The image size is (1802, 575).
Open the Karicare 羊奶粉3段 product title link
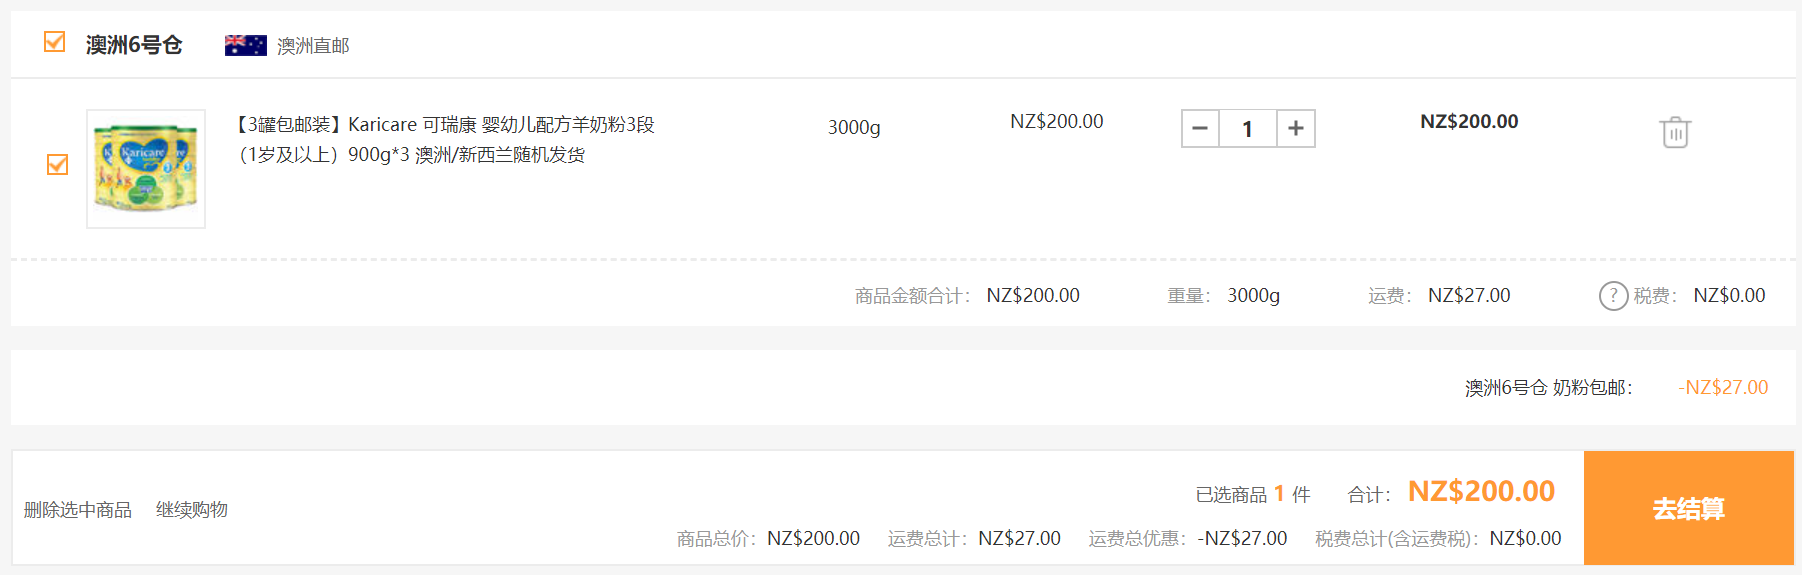[443, 140]
